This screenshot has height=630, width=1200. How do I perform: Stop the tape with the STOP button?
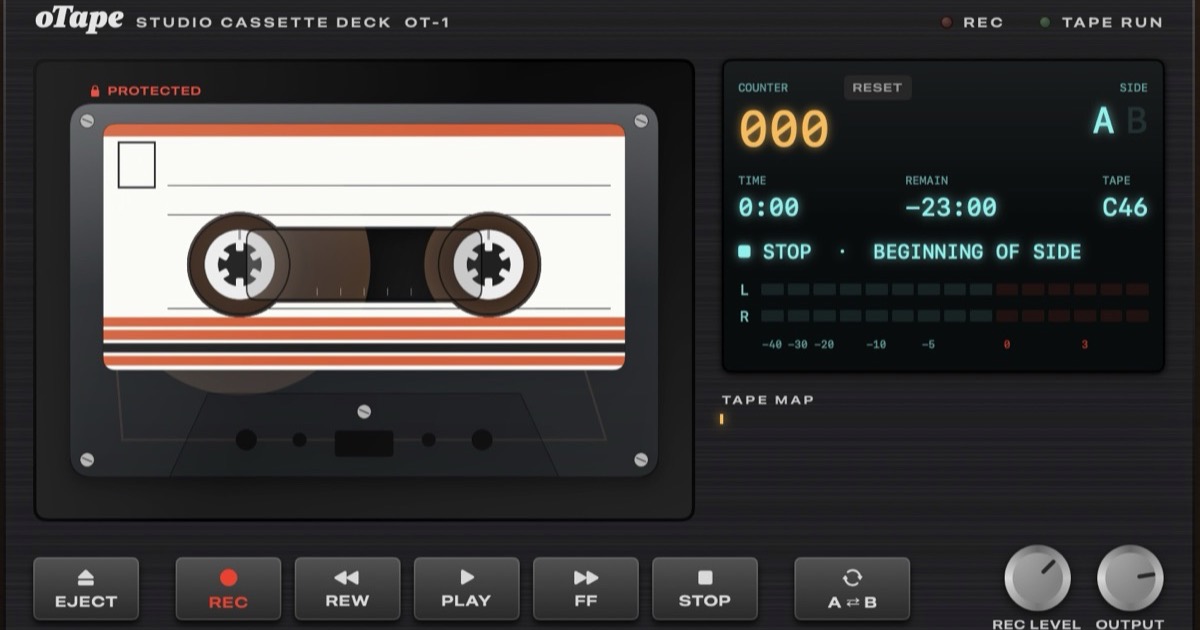[705, 590]
